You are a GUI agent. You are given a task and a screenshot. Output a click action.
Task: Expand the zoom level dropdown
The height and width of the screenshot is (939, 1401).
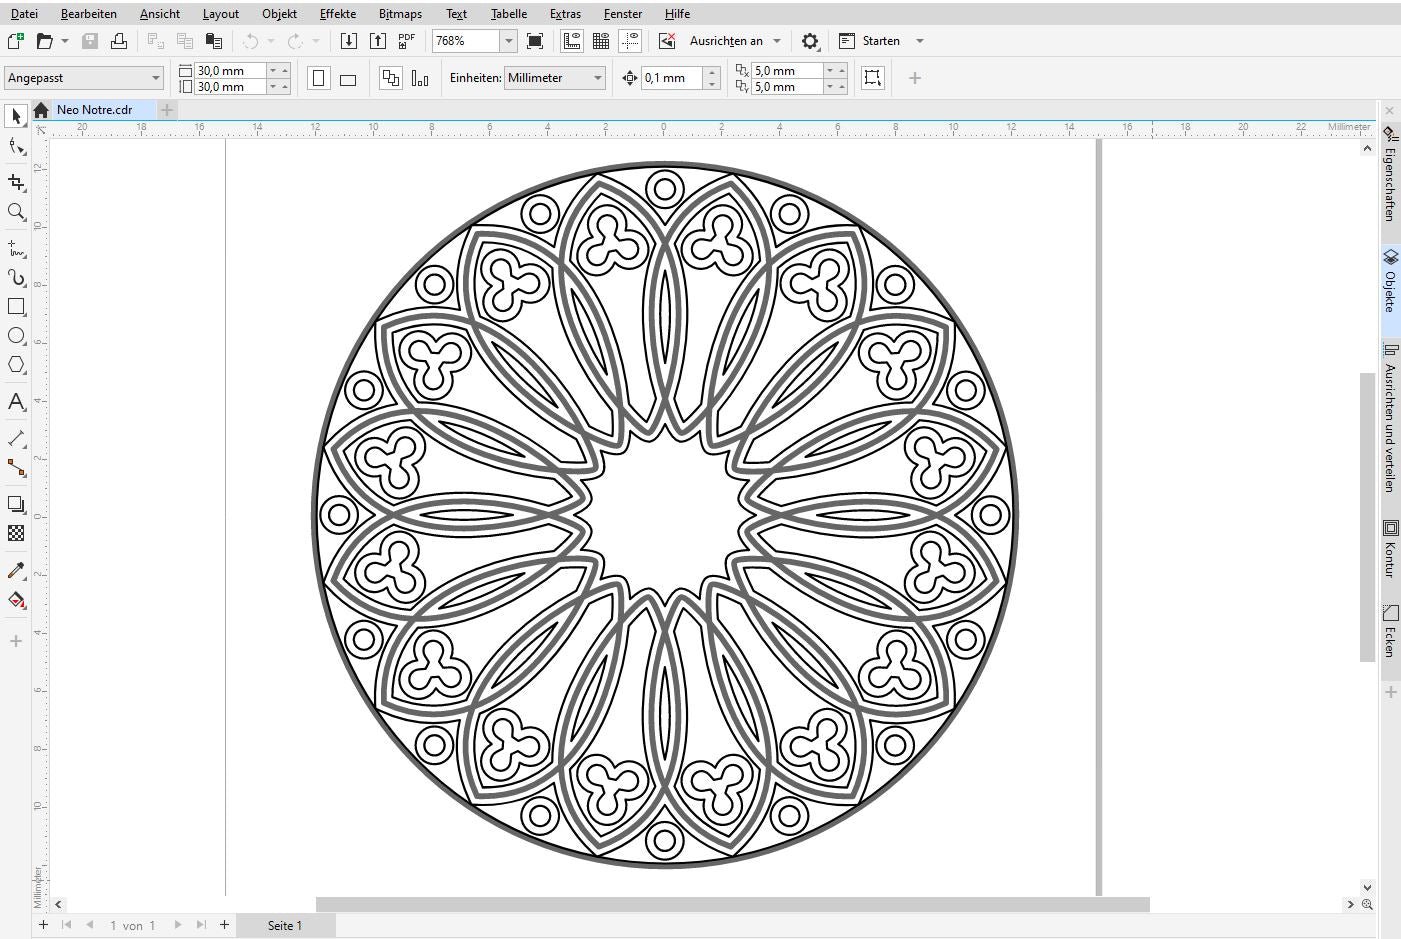509,41
